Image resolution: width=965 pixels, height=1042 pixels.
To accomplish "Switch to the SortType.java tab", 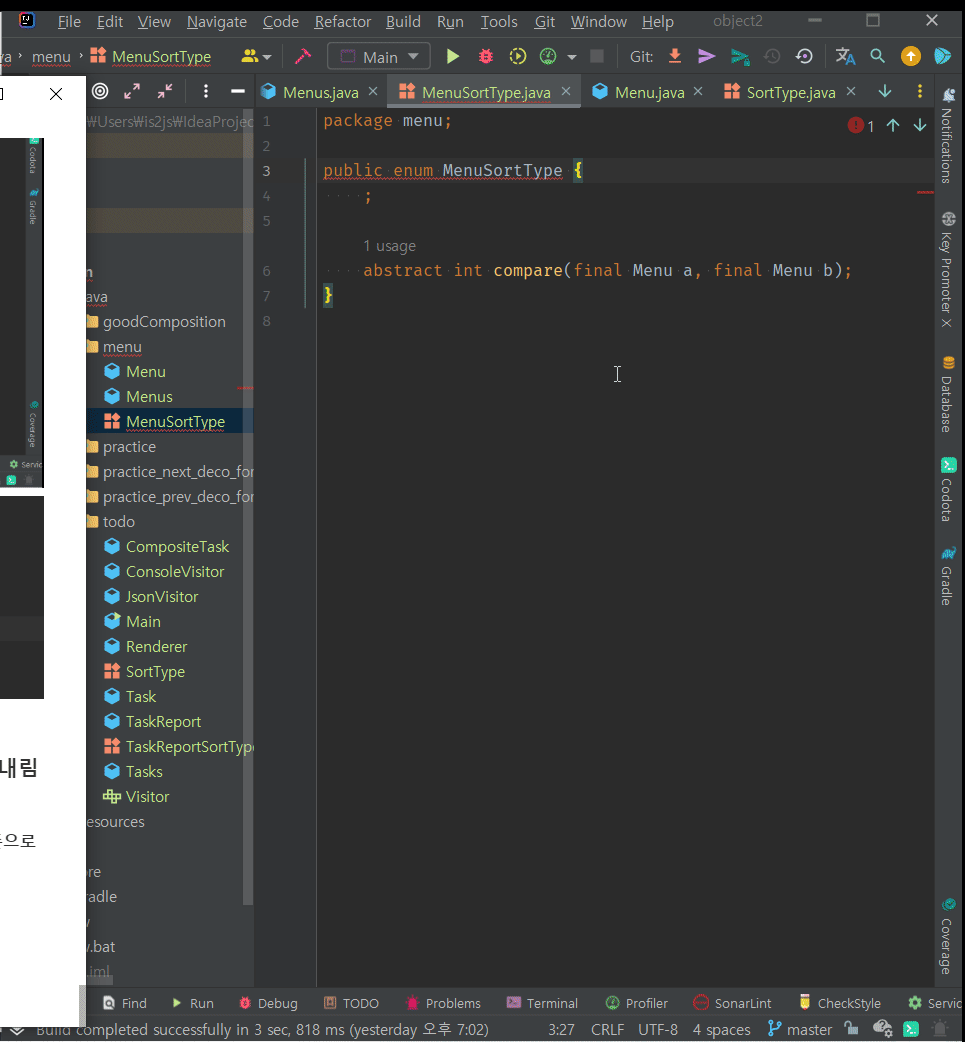I will point(791,92).
